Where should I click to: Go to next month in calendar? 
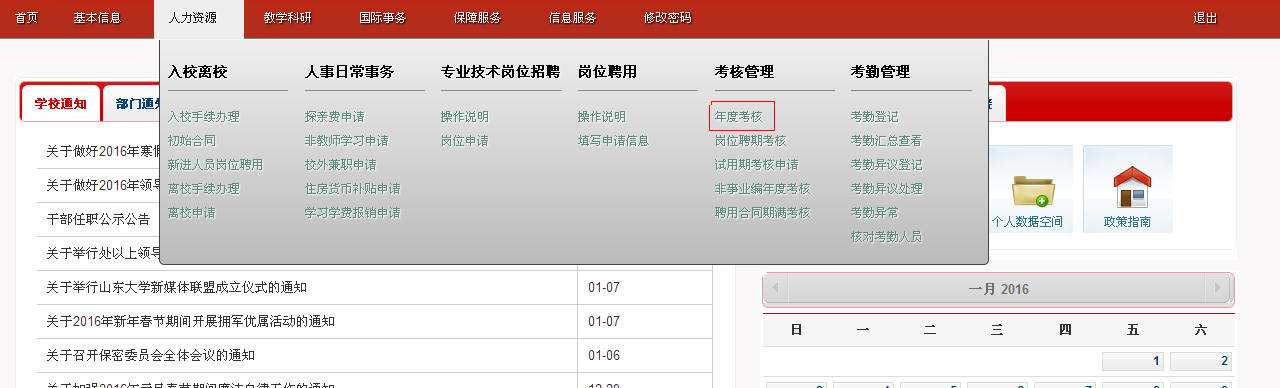point(1217,289)
